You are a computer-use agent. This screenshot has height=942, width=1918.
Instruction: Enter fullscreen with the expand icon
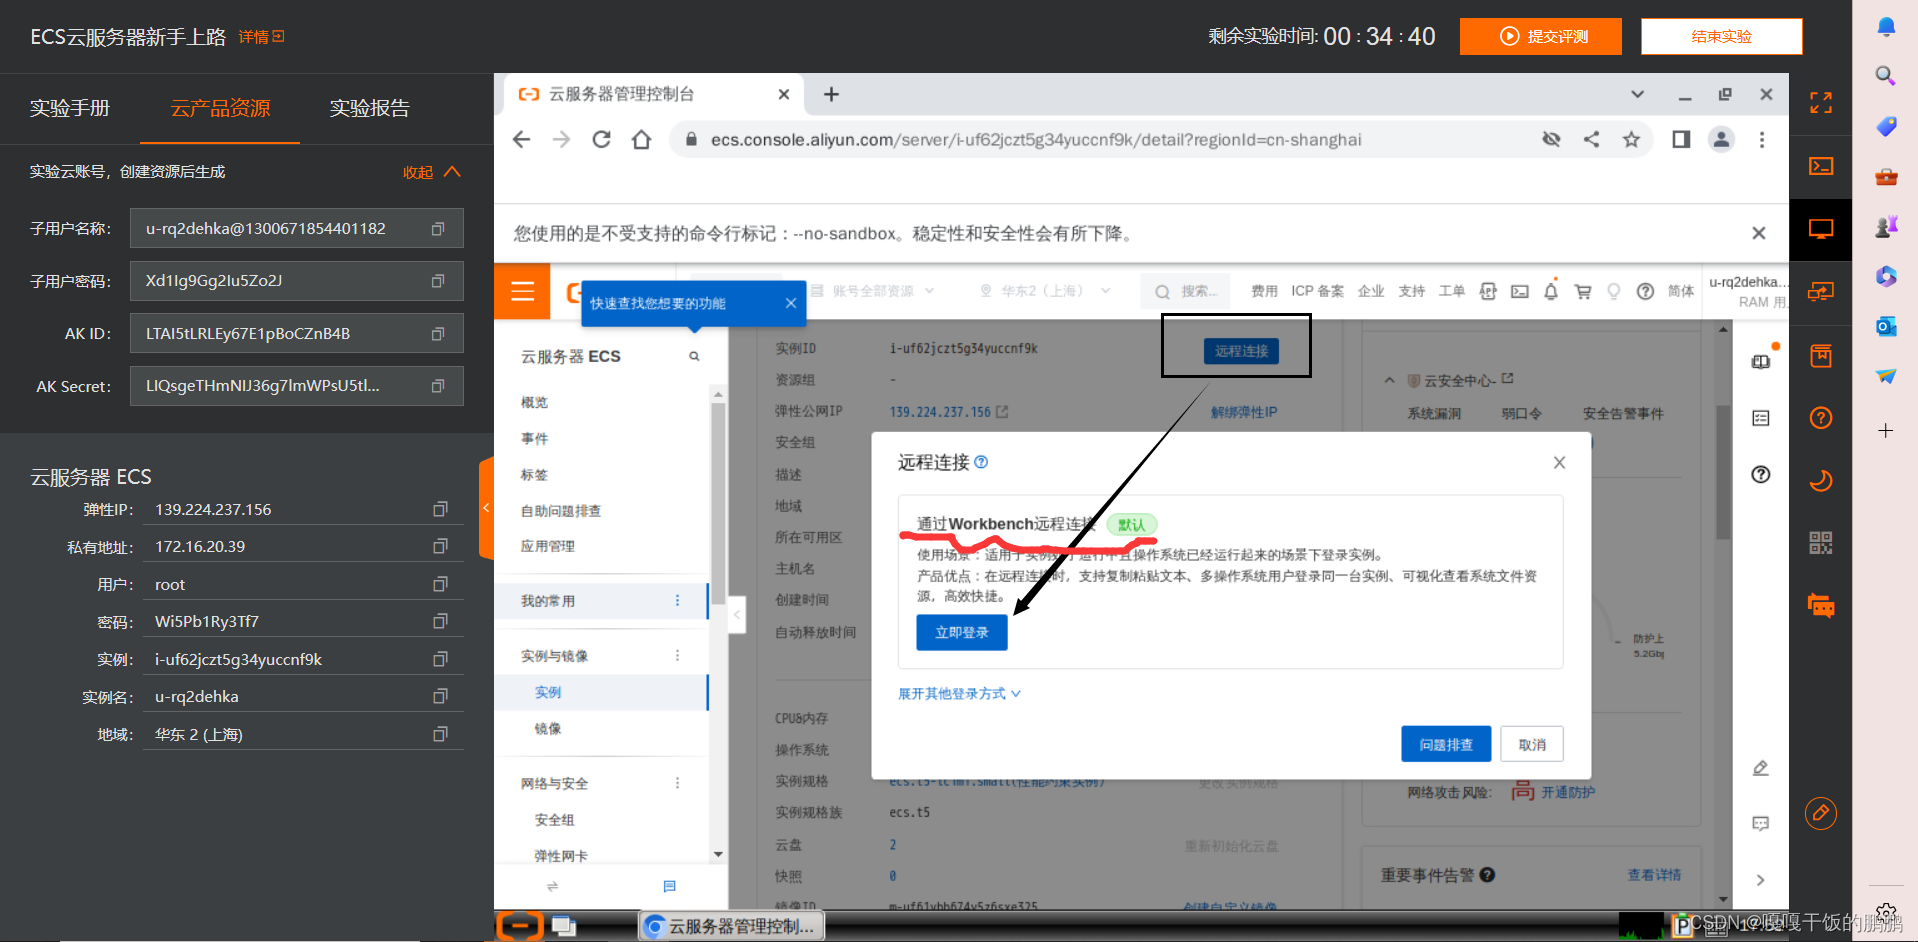pos(1821,102)
